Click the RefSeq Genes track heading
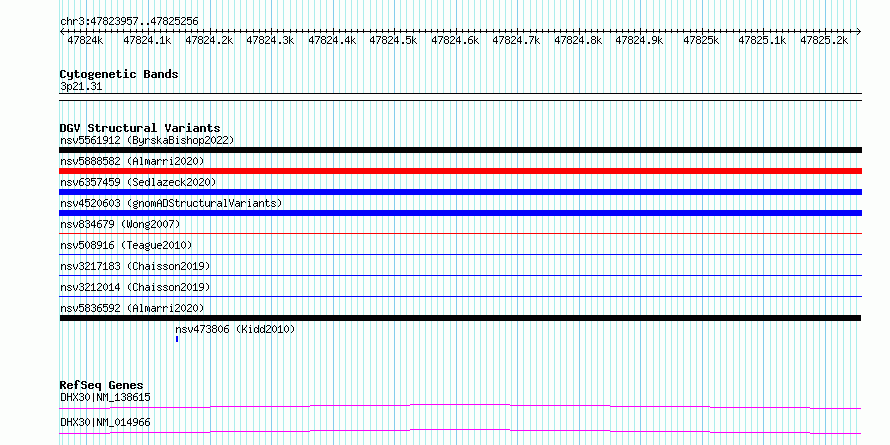 point(101,385)
